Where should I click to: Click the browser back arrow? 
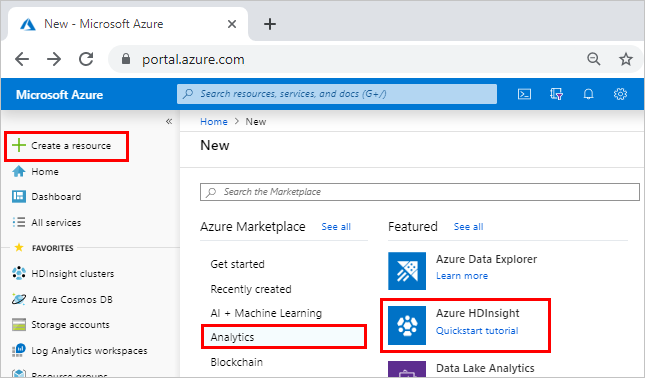(22, 59)
